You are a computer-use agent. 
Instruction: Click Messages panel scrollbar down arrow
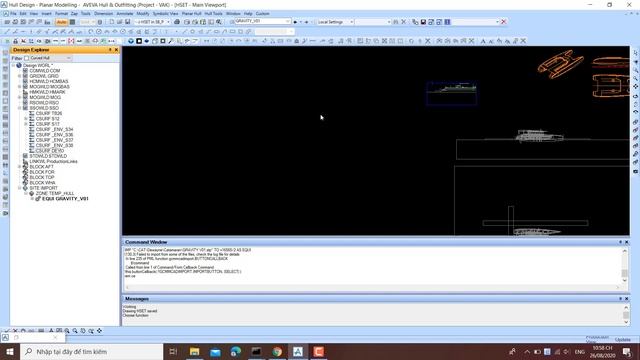pyautogui.click(x=626, y=322)
